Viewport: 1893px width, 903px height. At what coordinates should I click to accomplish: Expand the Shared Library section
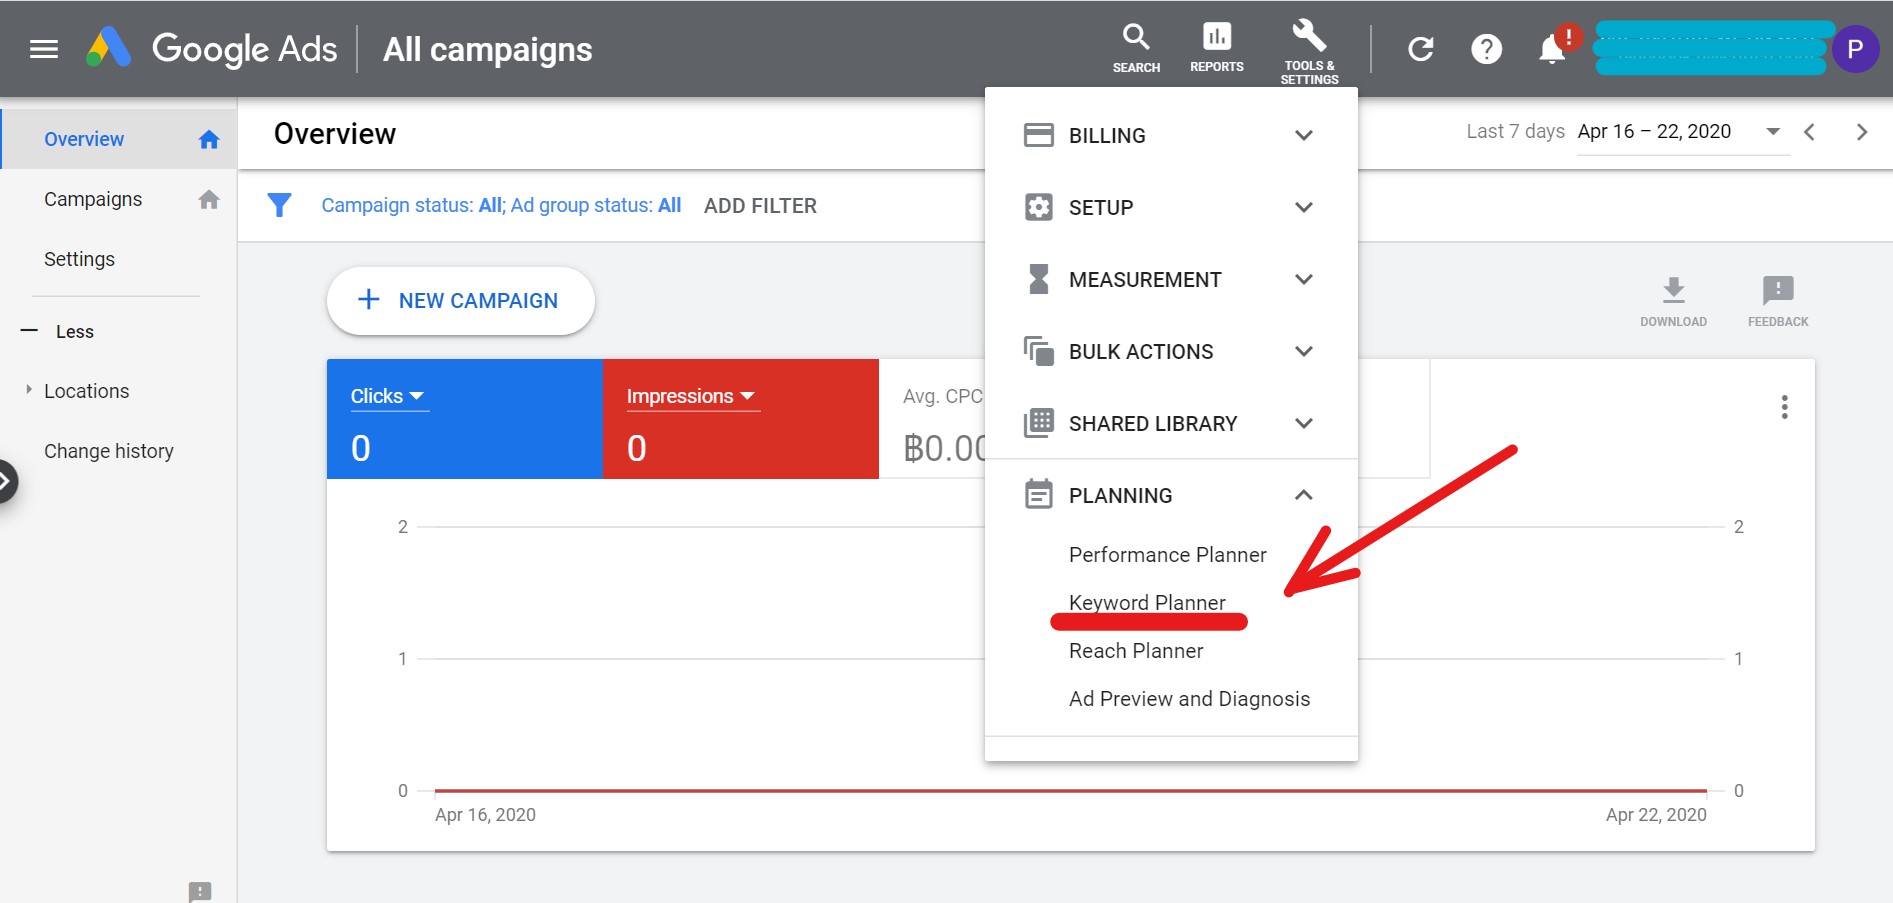[1304, 423]
